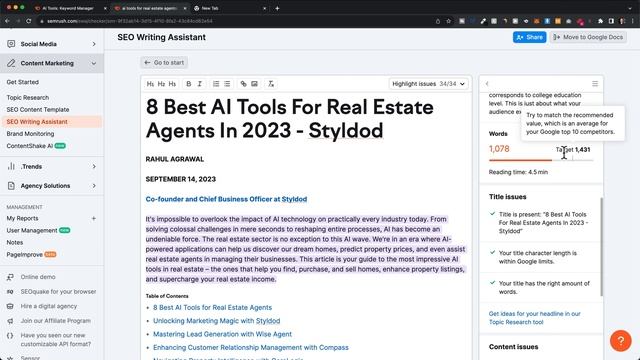This screenshot has width=640, height=360.
Task: Open ContentShake AI in sidebar
Action: (36, 146)
